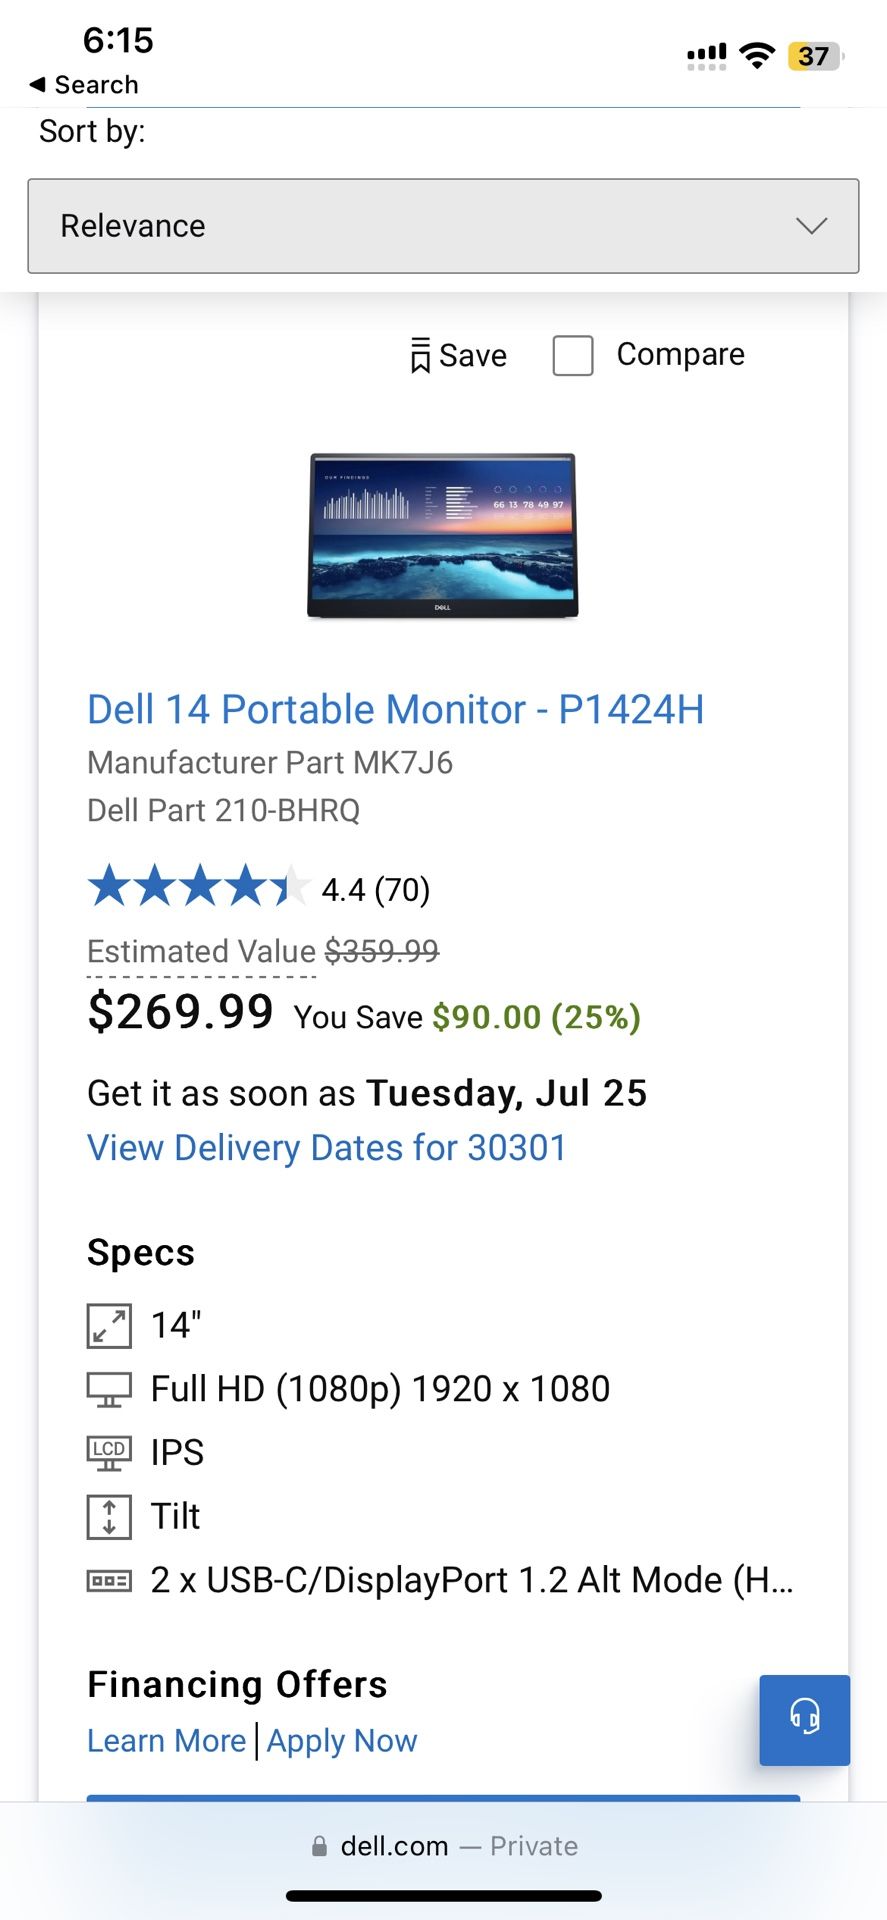Tap the portable monitor product image
This screenshot has height=1920, width=887.
point(443,535)
